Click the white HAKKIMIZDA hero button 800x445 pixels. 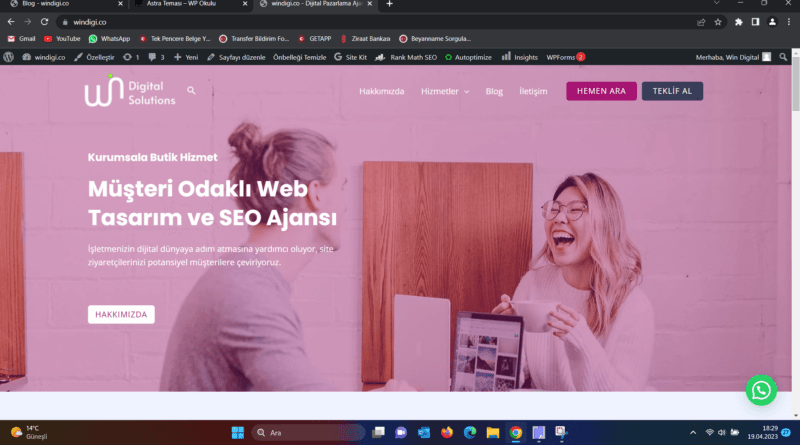tap(121, 314)
